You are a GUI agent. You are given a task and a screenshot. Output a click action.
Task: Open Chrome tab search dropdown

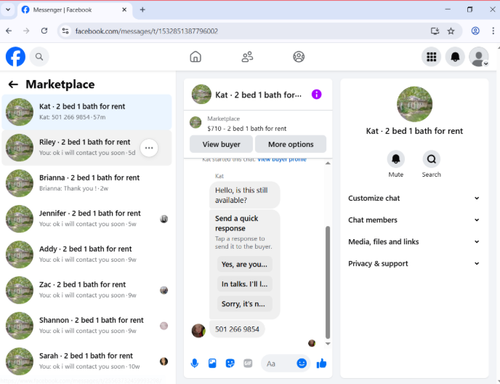(8, 10)
